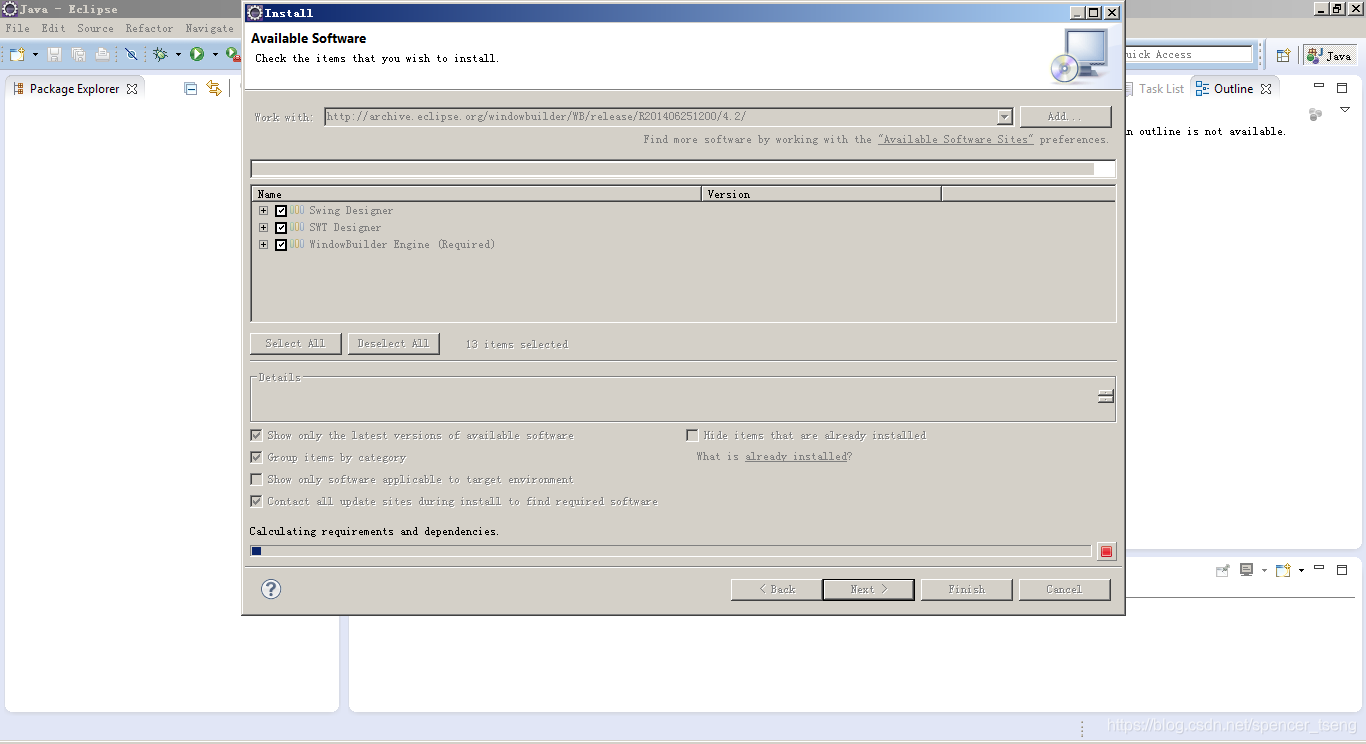Open the Available Software Sites link
Viewport: 1366px width, 744px height.
[955, 139]
